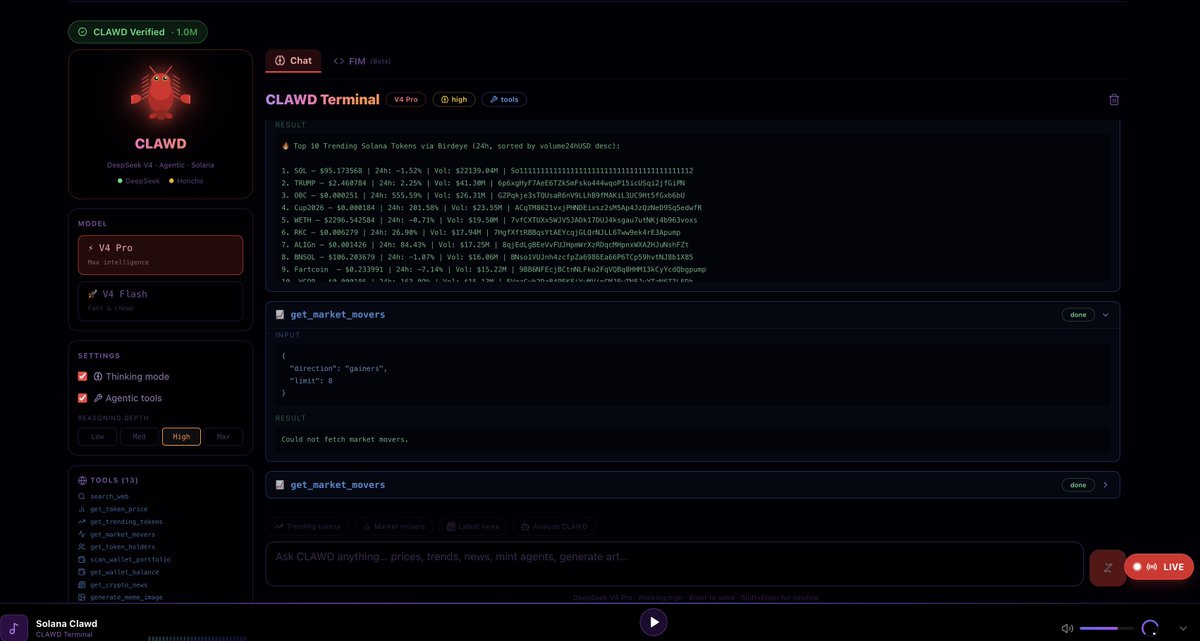The height and width of the screenshot is (641, 1200).
Task: Click the red LIVE broadcast button
Action: coord(1159,566)
